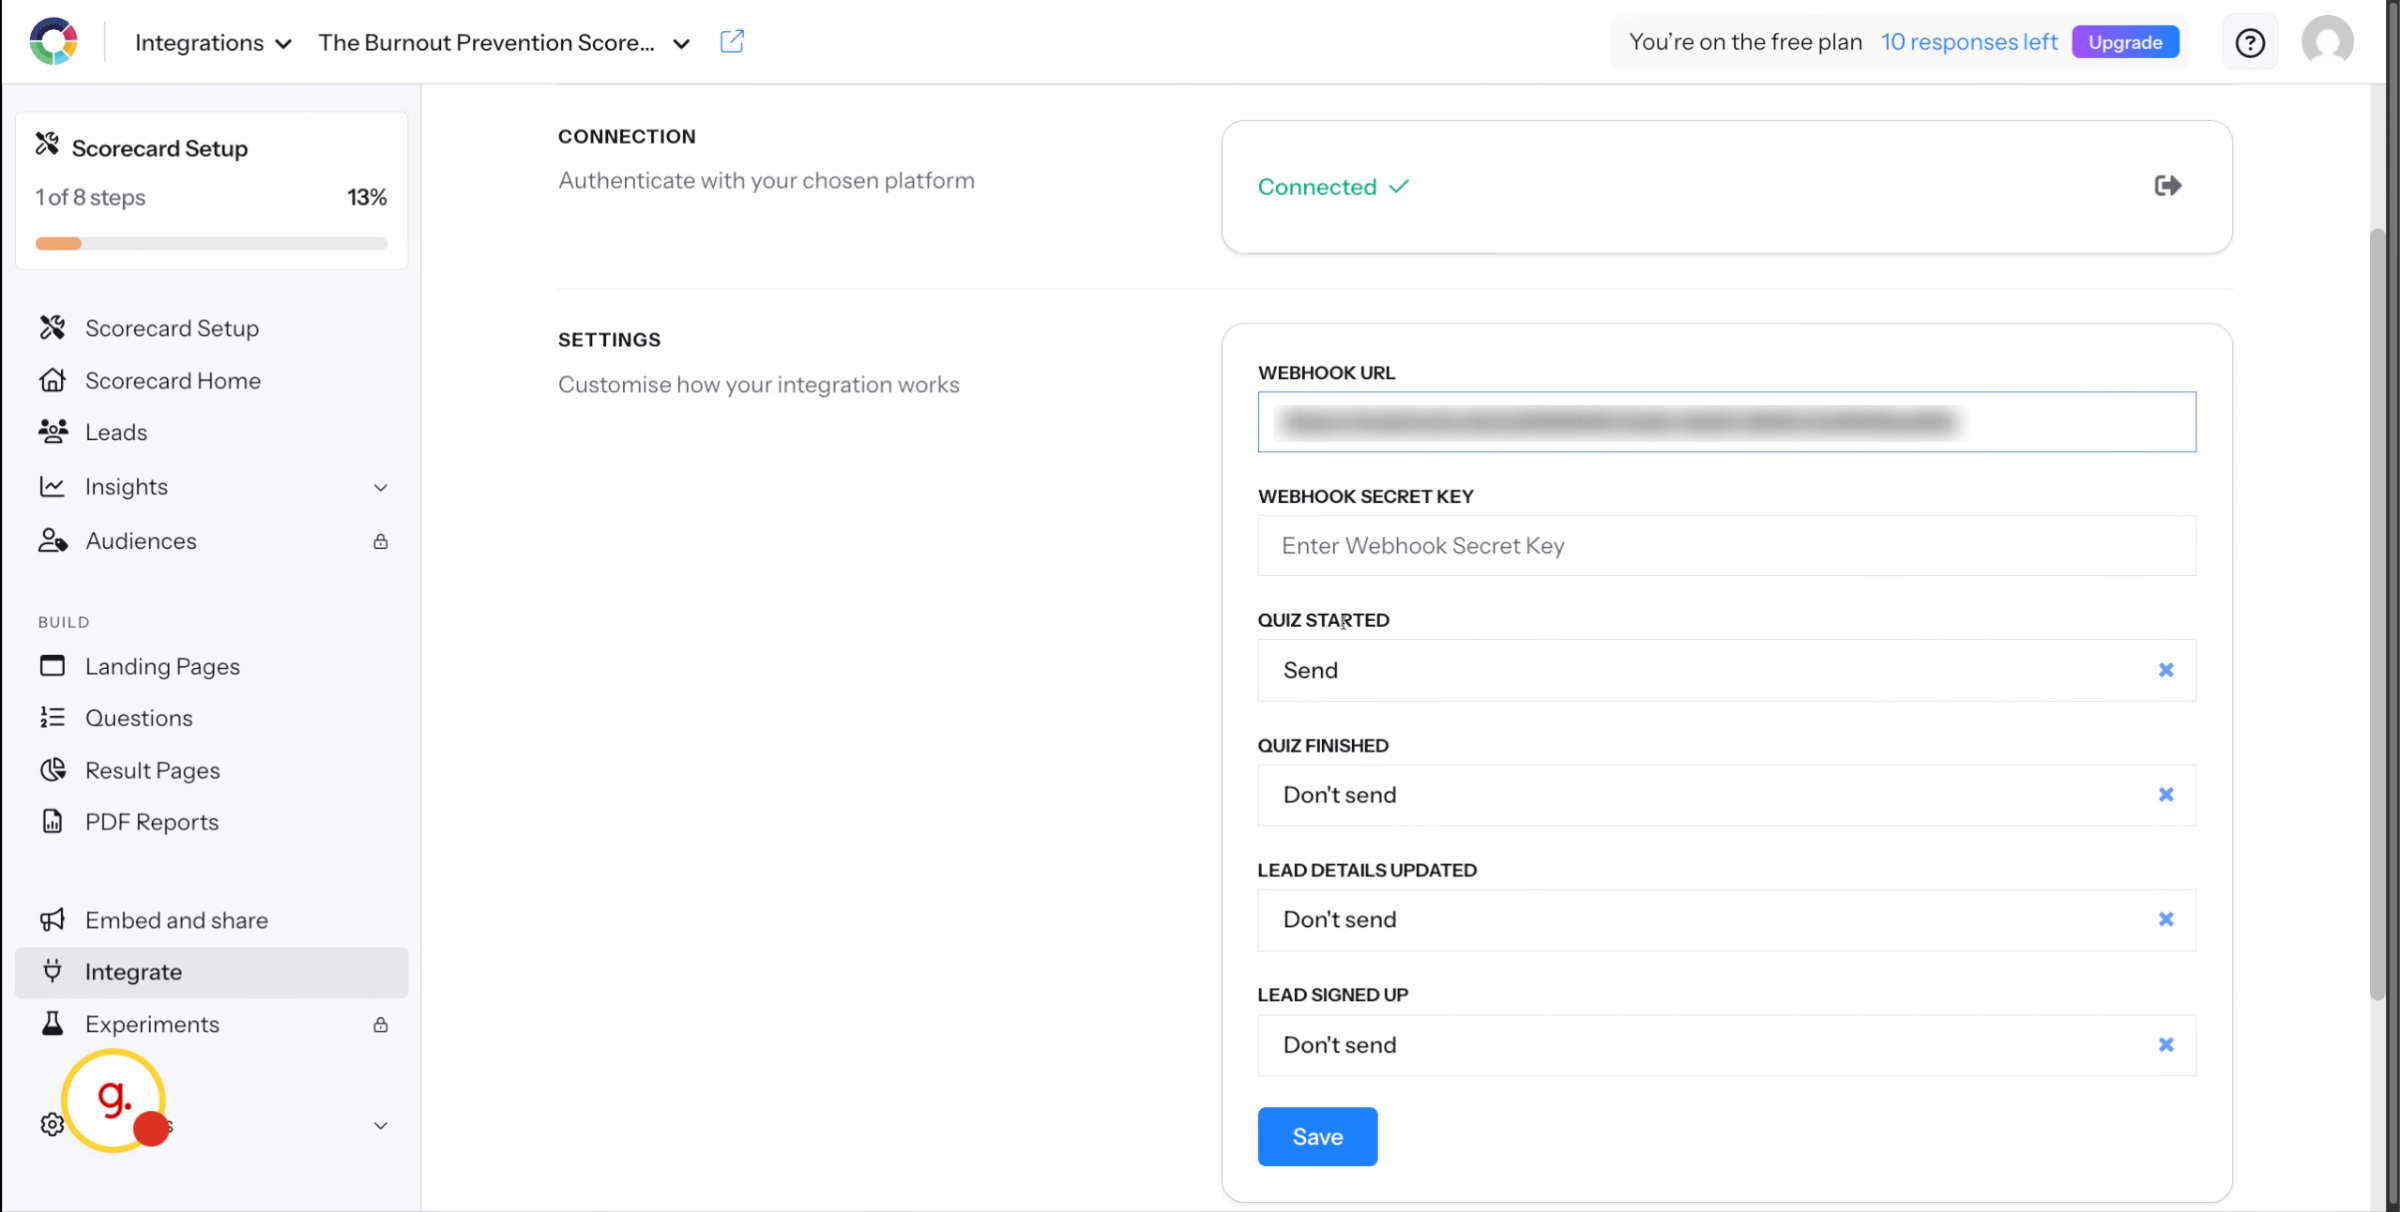Click the Webhook URL input field
The height and width of the screenshot is (1212, 2400).
(x=1726, y=422)
